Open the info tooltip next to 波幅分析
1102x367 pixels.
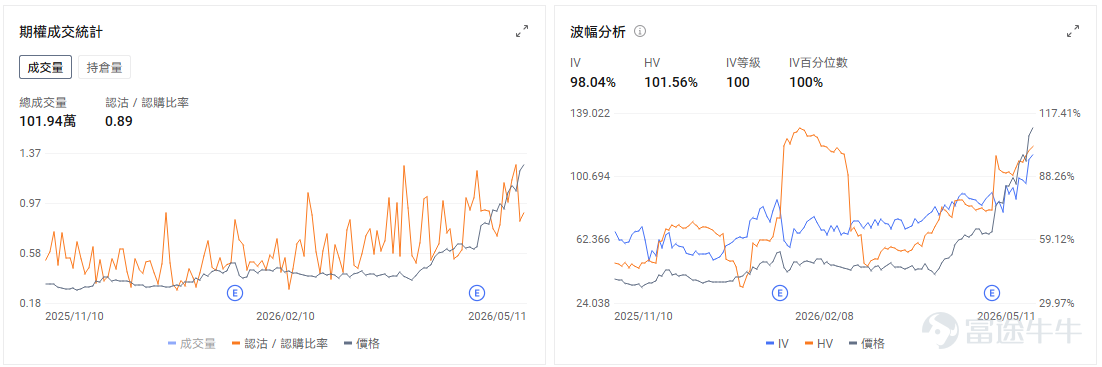pyautogui.click(x=640, y=32)
